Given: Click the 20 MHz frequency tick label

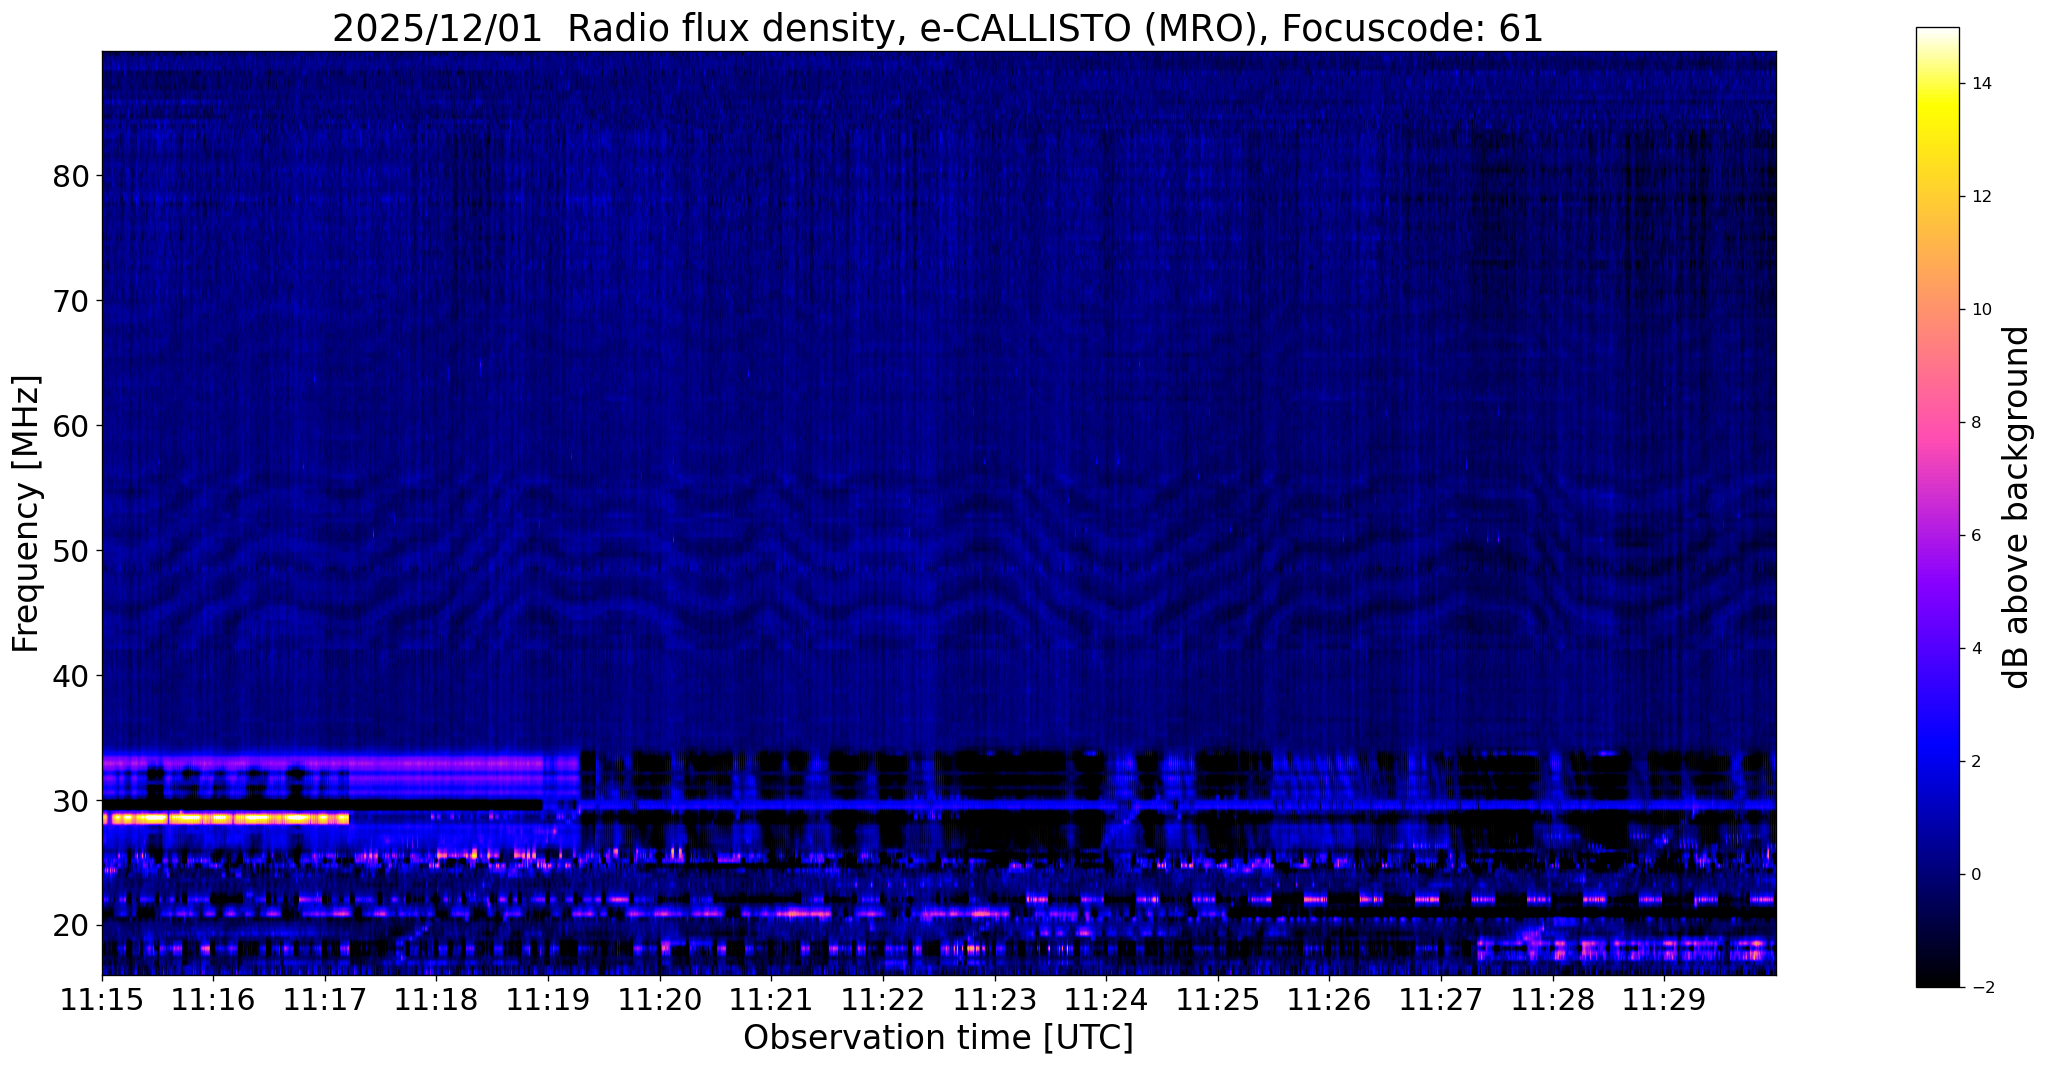Looking at the screenshot, I should pos(69,926).
